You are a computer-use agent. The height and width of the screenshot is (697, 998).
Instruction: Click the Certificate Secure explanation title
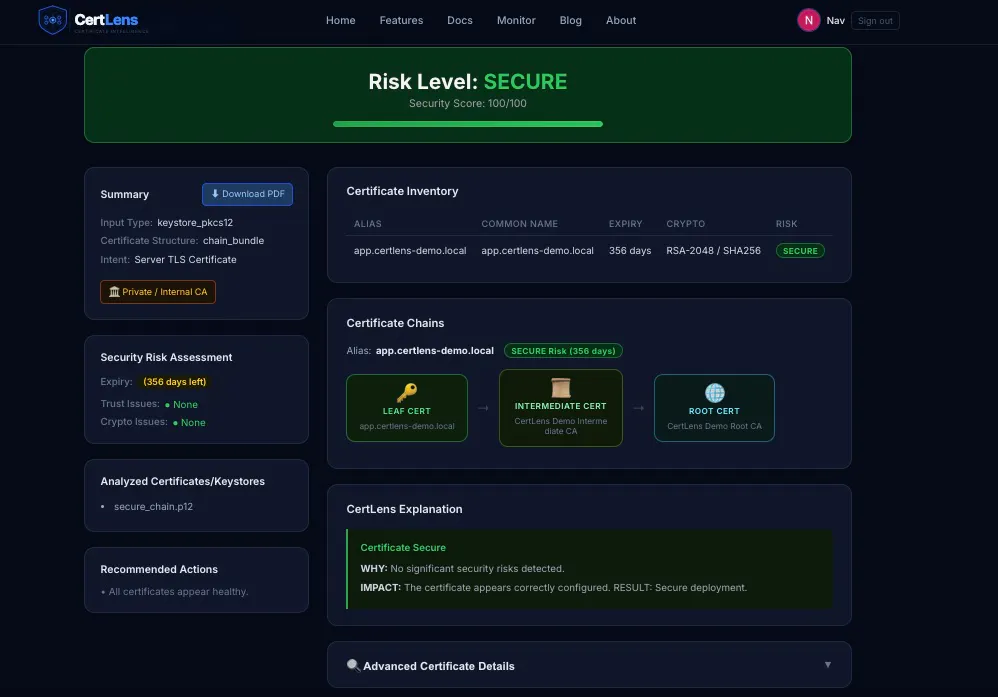[x=403, y=547]
